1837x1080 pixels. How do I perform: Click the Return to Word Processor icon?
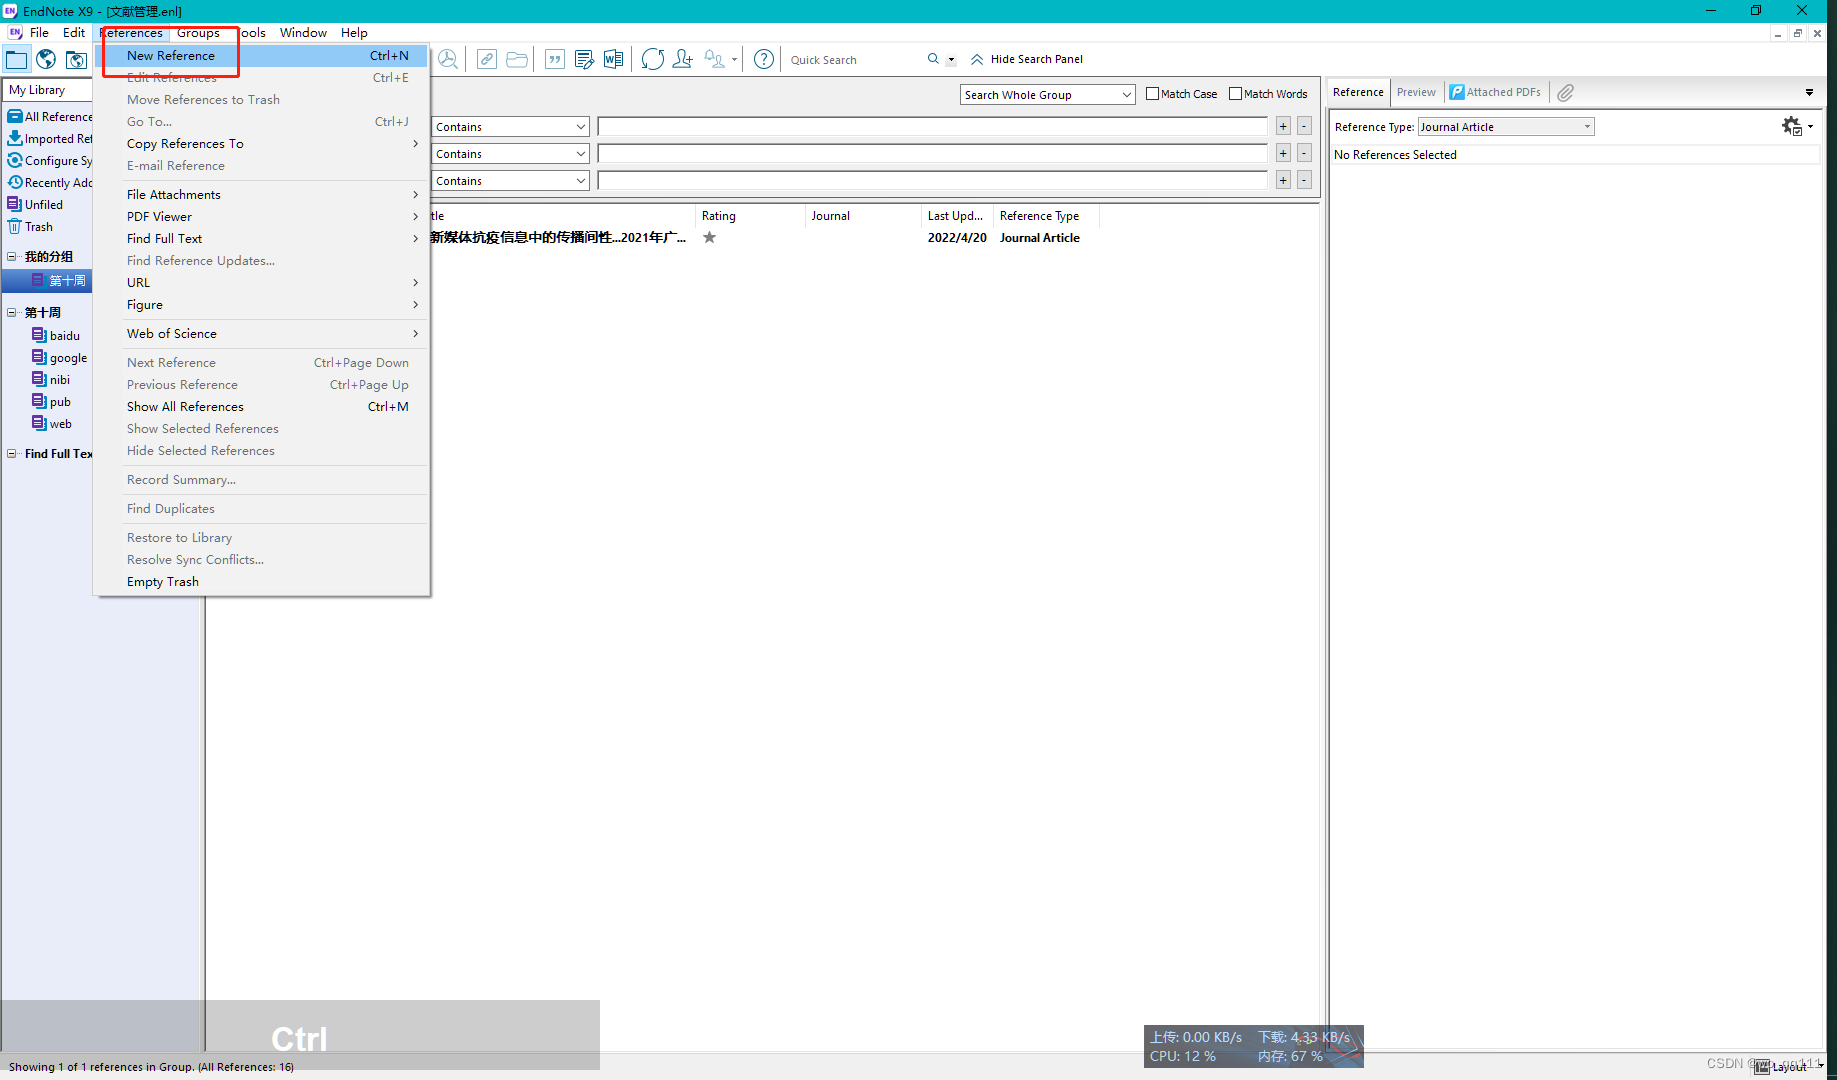tap(613, 59)
